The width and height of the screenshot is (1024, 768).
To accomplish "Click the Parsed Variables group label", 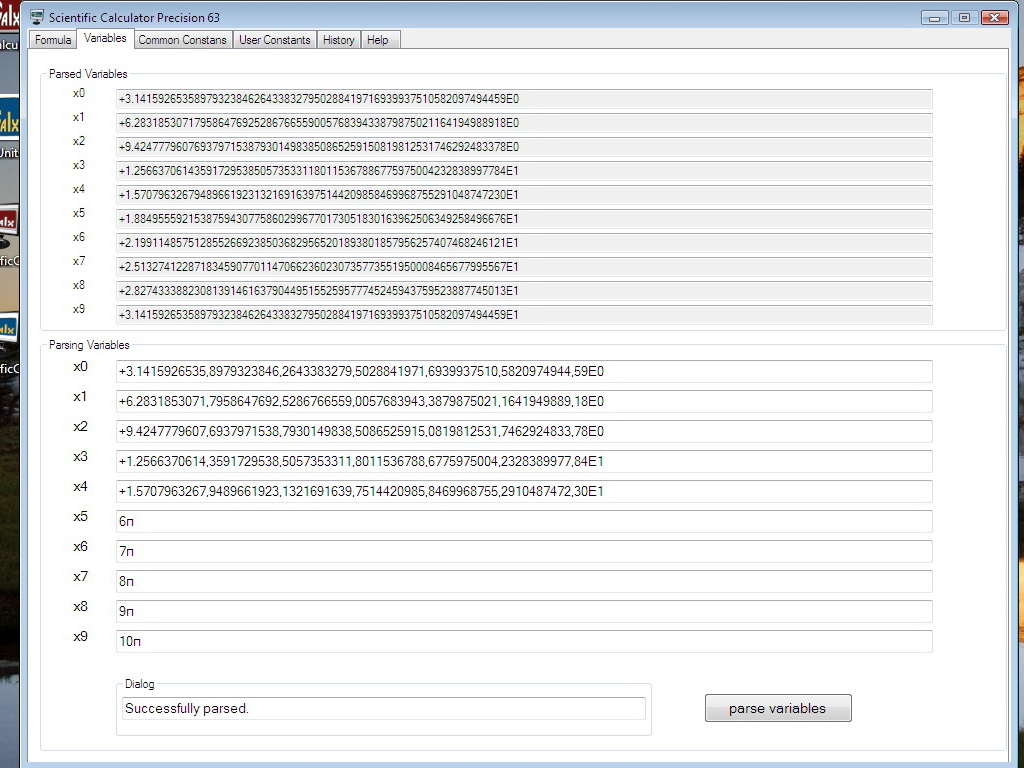I will 88,74.
